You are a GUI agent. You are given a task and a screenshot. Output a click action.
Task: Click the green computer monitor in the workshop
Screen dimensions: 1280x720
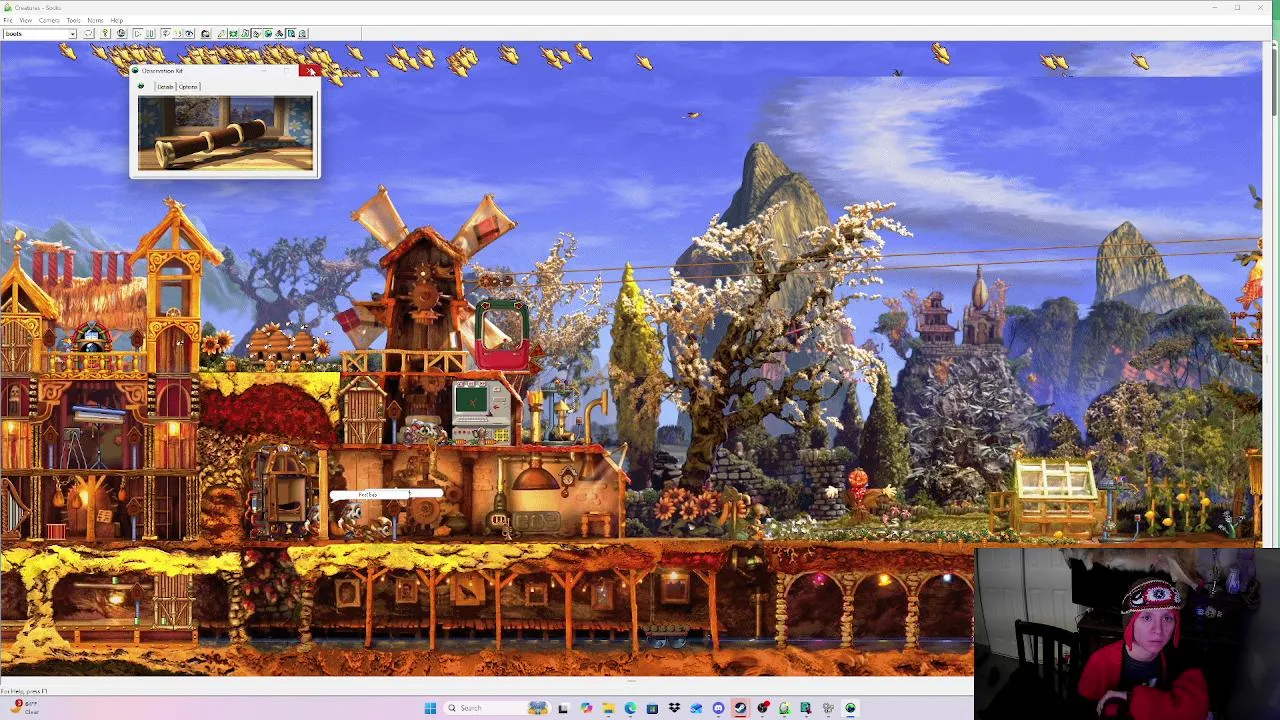coord(470,402)
